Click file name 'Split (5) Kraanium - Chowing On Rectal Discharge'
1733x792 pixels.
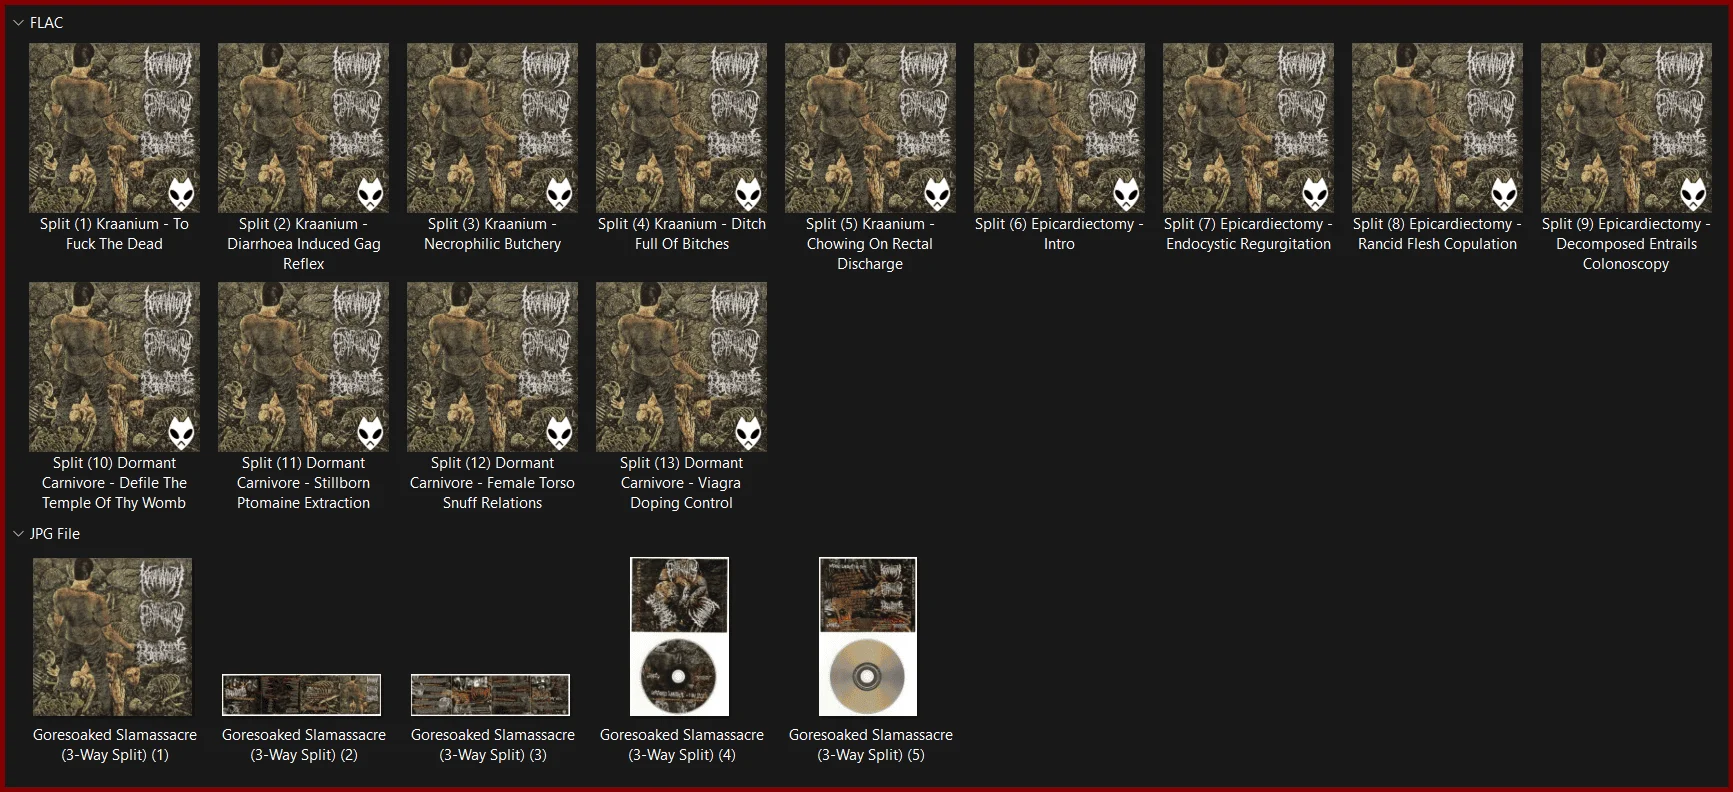pos(870,244)
